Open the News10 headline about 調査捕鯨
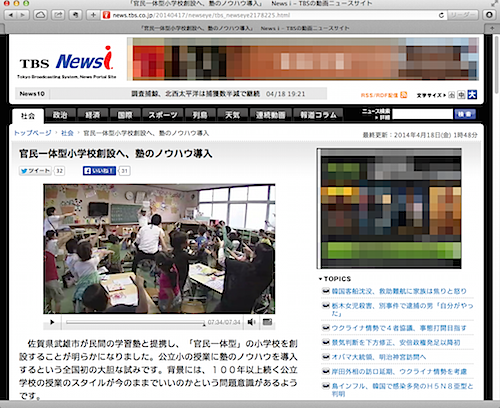Screen dimensions: 500x408 [196, 94]
